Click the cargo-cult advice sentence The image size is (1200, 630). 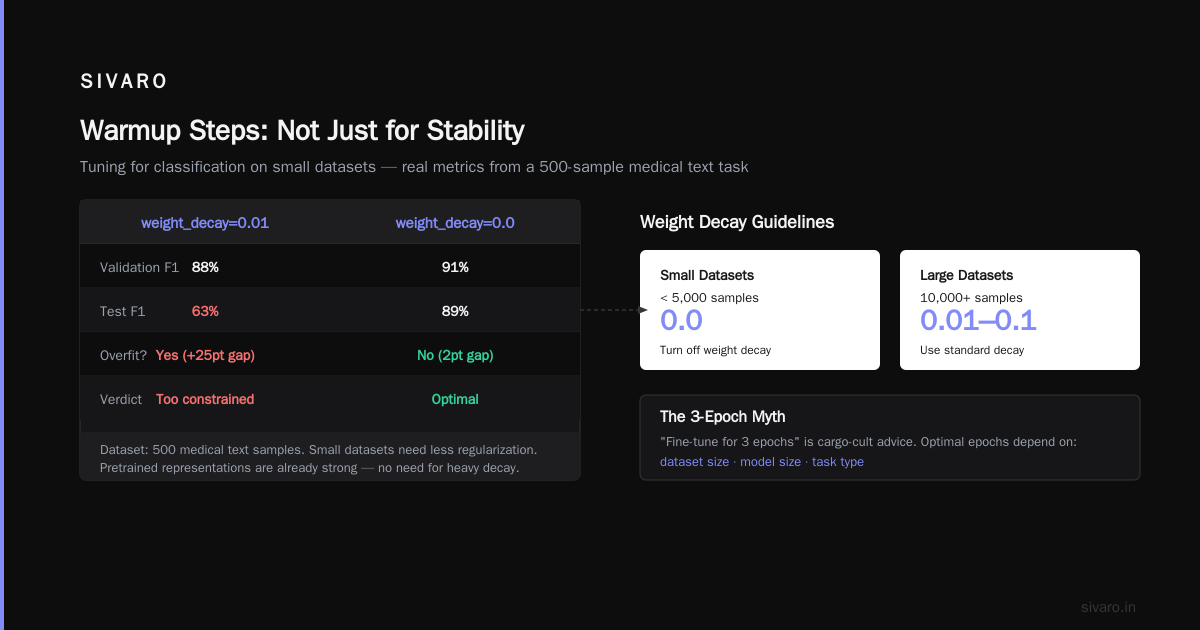(868, 441)
